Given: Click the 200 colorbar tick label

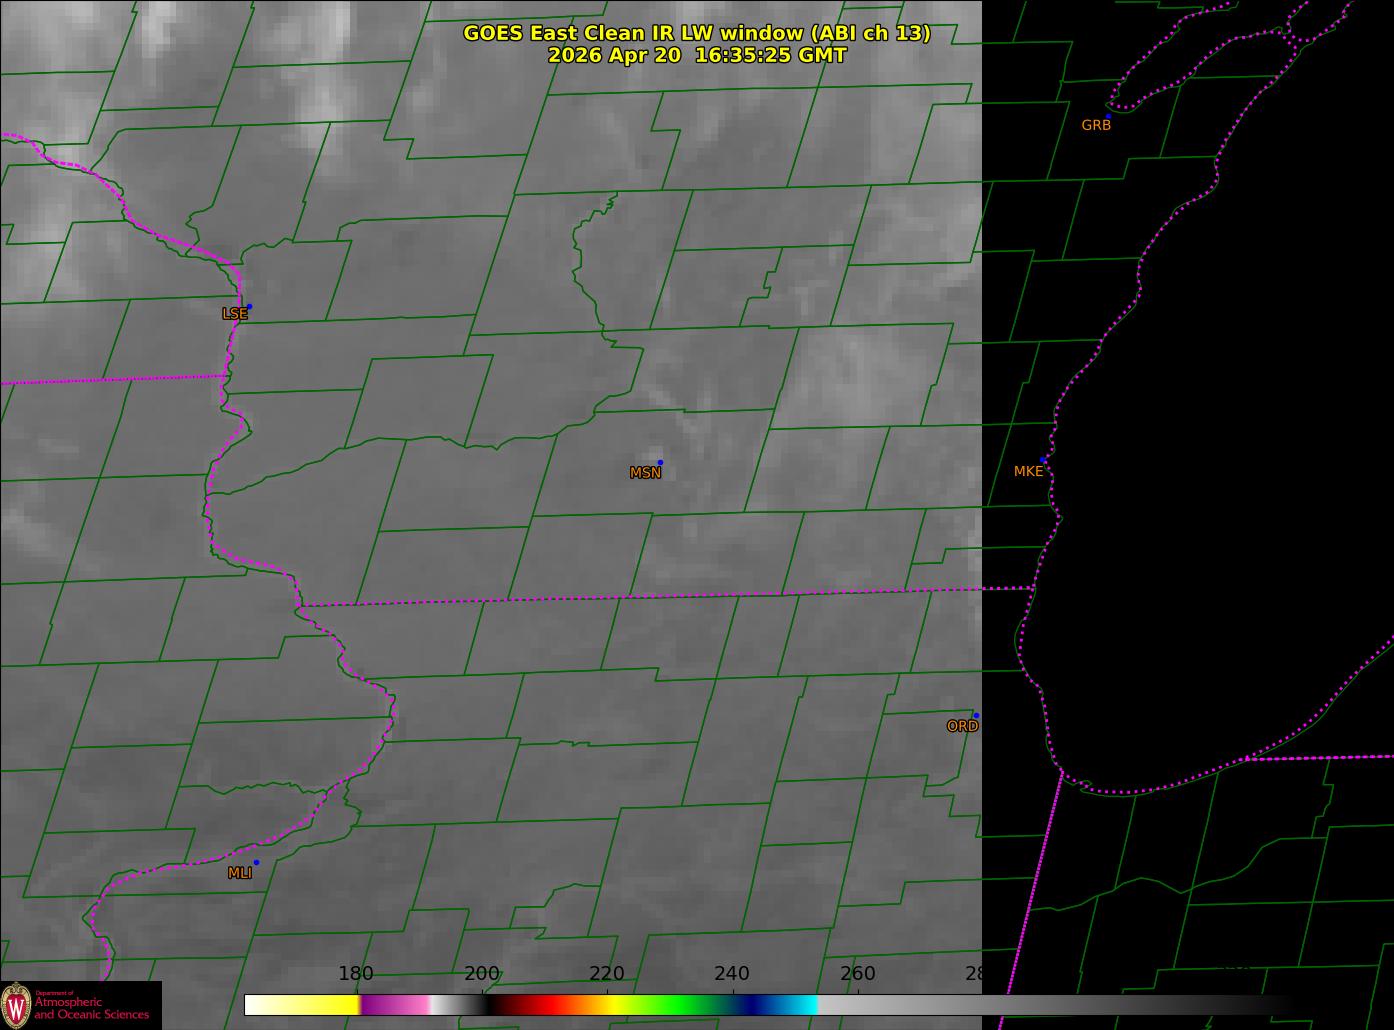Looking at the screenshot, I should (482, 973).
